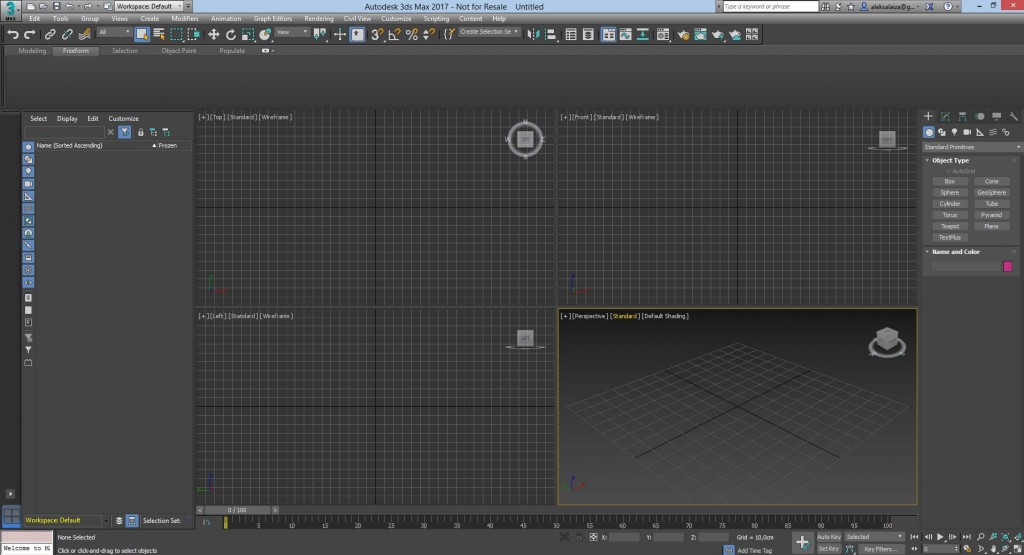Toggle the 3D Snaps button
1024x555 pixels.
377,34
